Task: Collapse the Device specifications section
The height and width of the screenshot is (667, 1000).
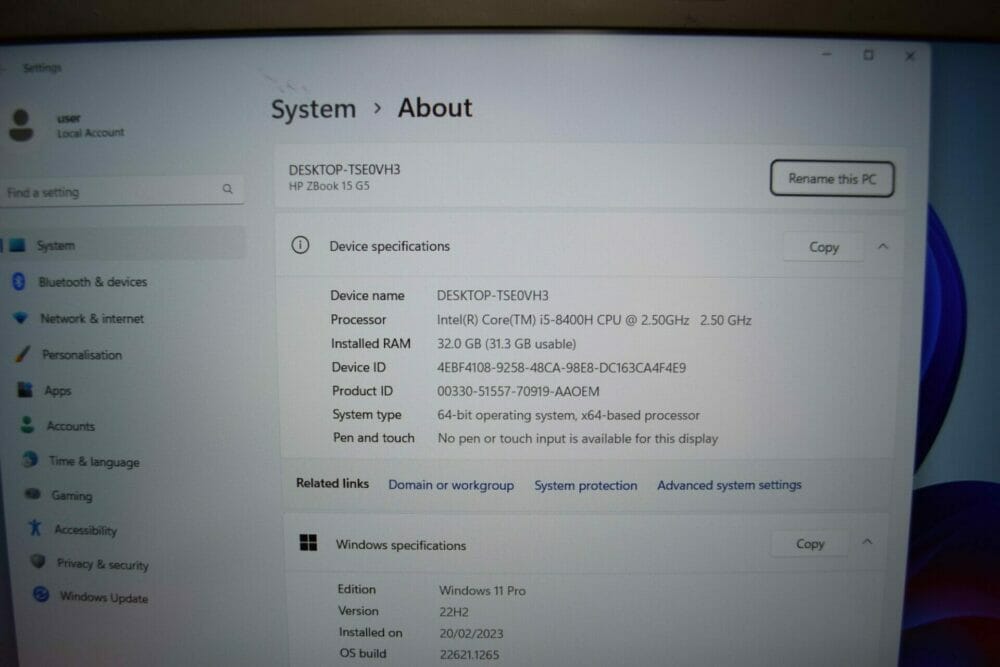Action: click(883, 246)
